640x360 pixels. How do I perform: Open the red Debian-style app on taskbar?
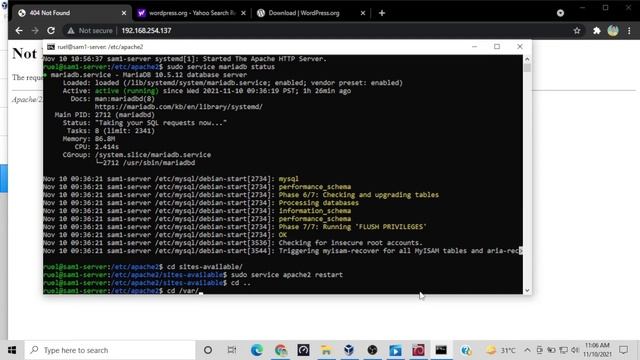coord(418,350)
